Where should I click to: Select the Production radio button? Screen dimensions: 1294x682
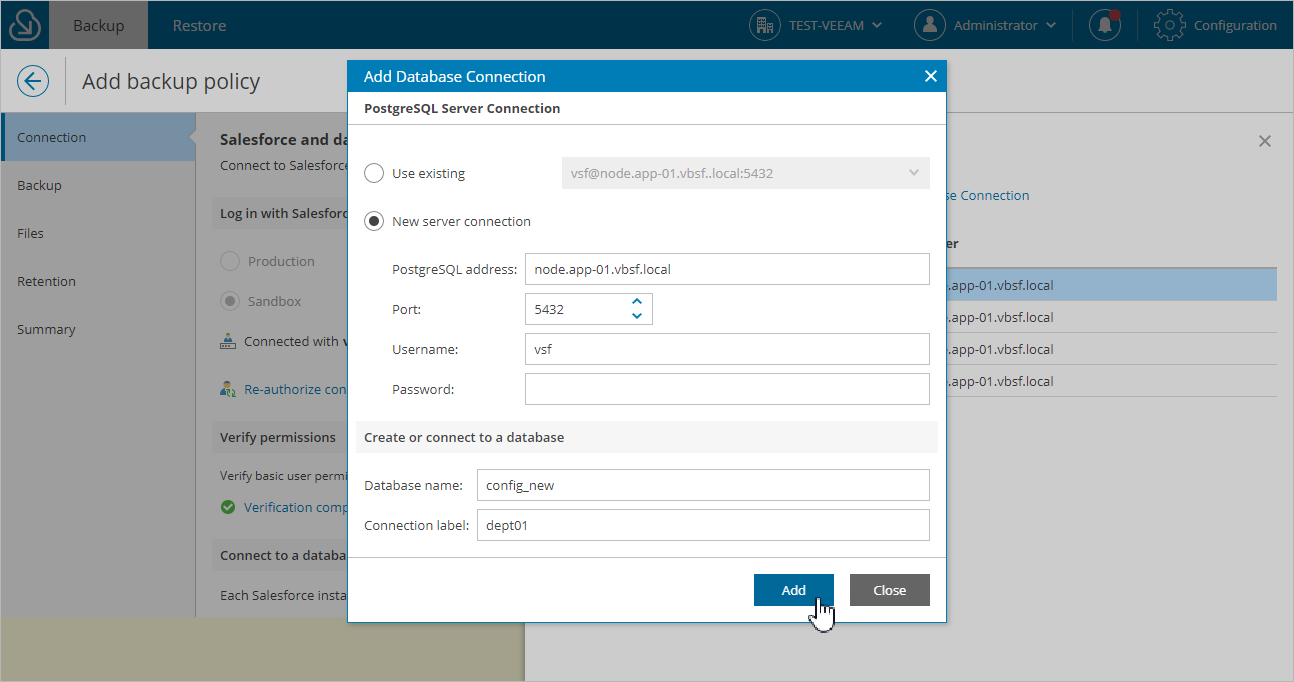[230, 261]
